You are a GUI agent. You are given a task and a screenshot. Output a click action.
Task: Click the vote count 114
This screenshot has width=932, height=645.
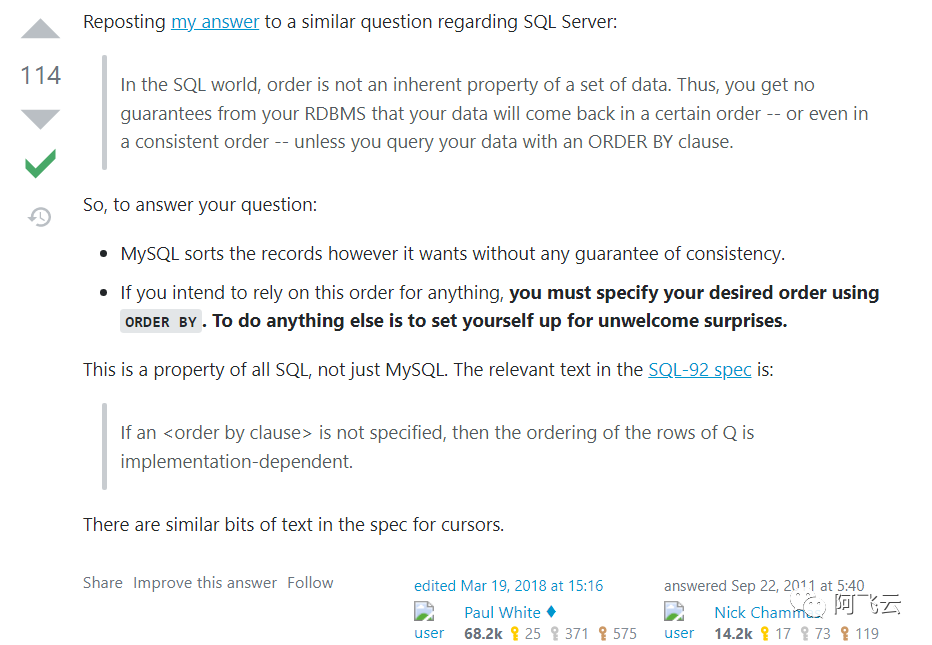tap(41, 75)
